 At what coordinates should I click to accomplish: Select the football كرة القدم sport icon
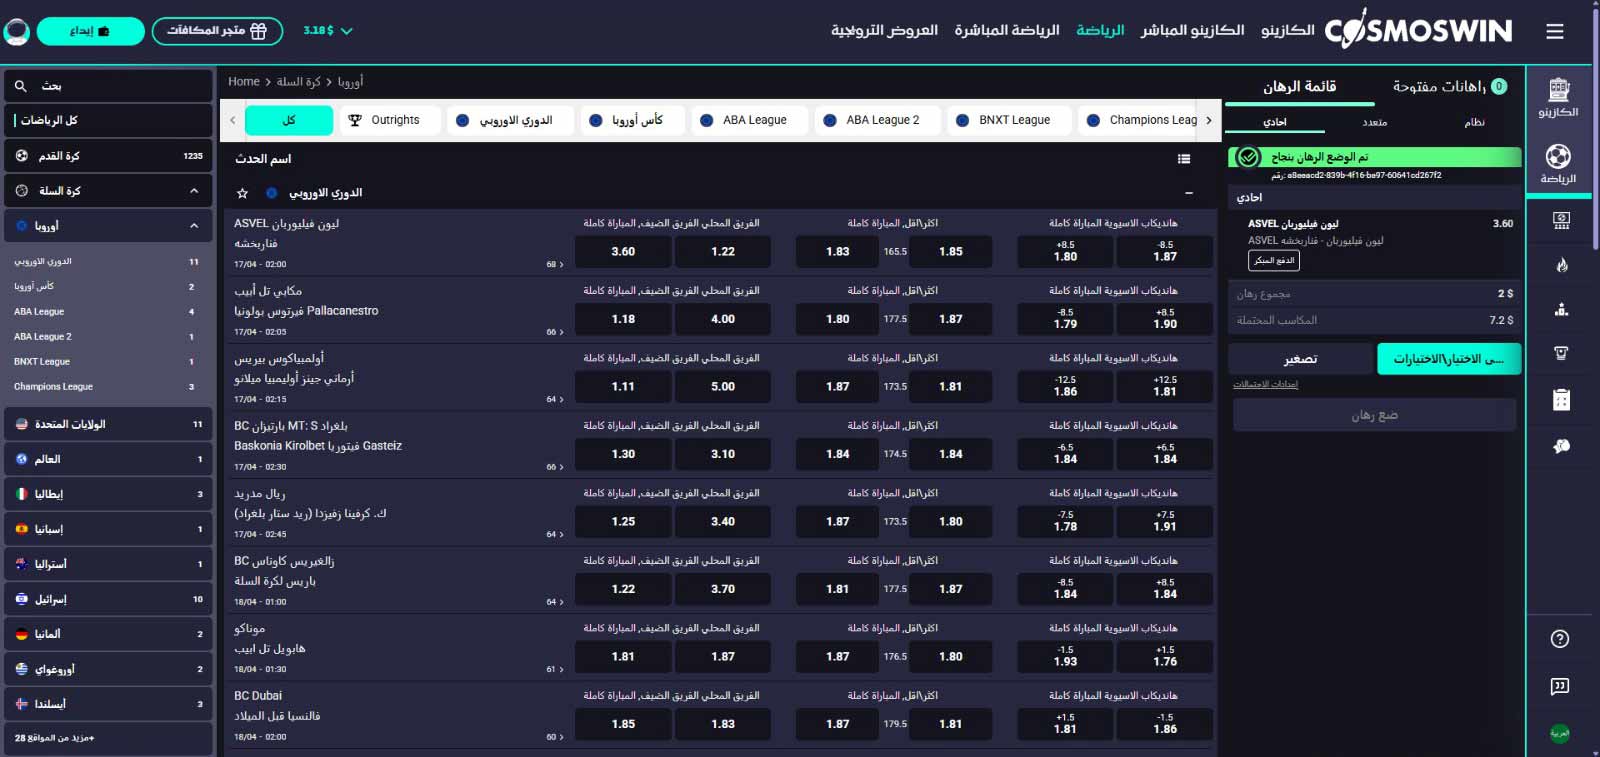(x=22, y=156)
